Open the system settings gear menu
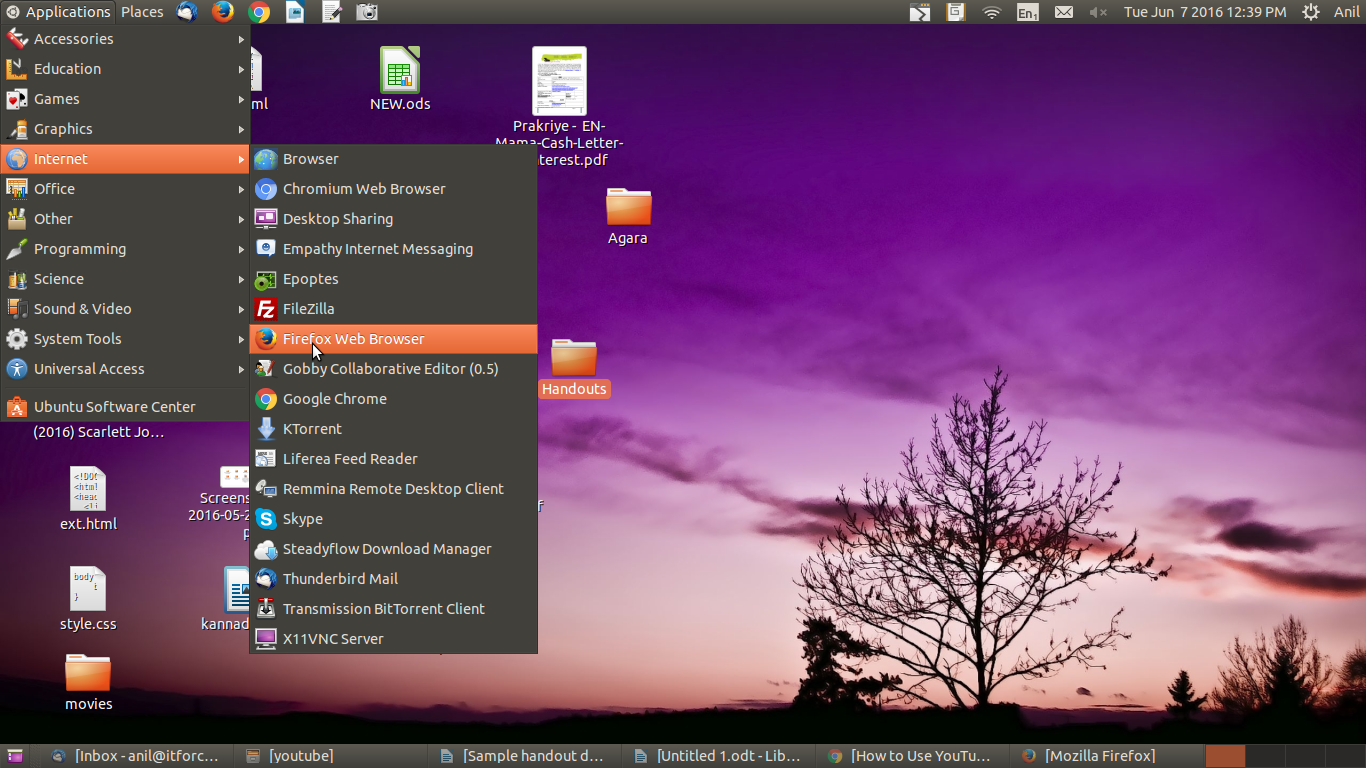The width and height of the screenshot is (1366, 768). (1311, 12)
